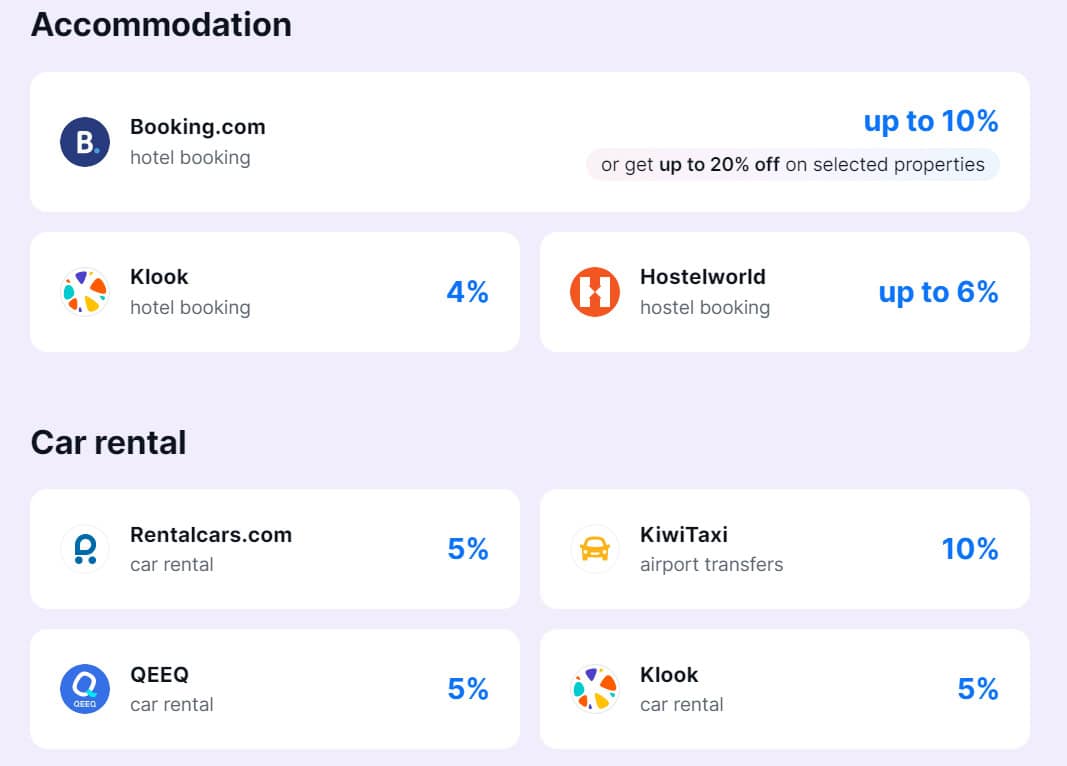1067x766 pixels.
Task: Click the 4% rate on Klook hotel booking
Action: pyautogui.click(x=467, y=292)
